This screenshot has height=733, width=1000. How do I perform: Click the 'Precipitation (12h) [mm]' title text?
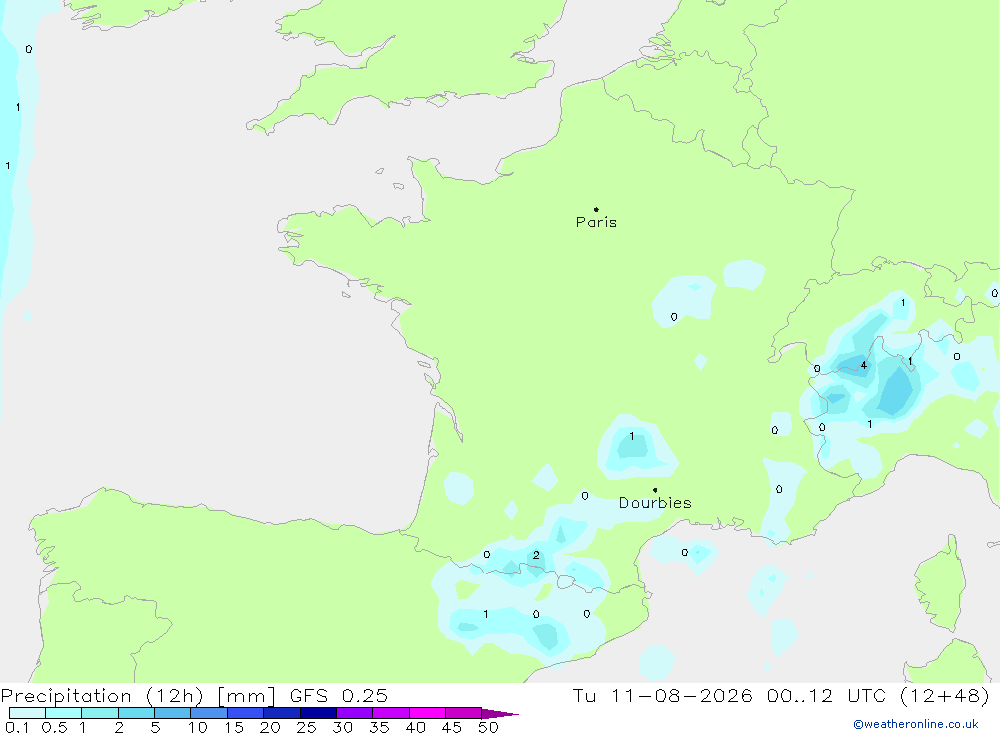tap(138, 695)
